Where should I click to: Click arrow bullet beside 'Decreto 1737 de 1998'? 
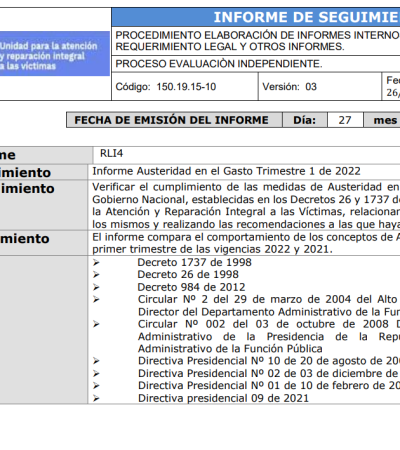click(96, 263)
